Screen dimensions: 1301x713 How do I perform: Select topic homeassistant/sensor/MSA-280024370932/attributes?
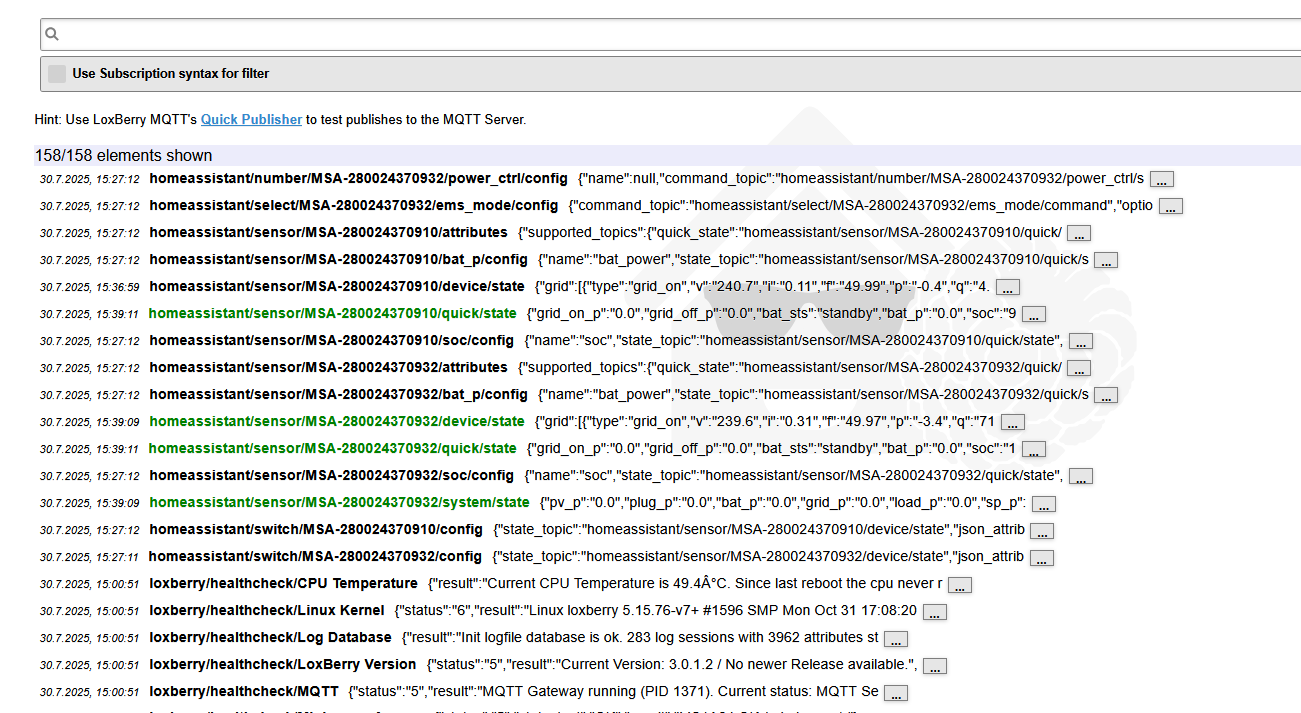328,367
